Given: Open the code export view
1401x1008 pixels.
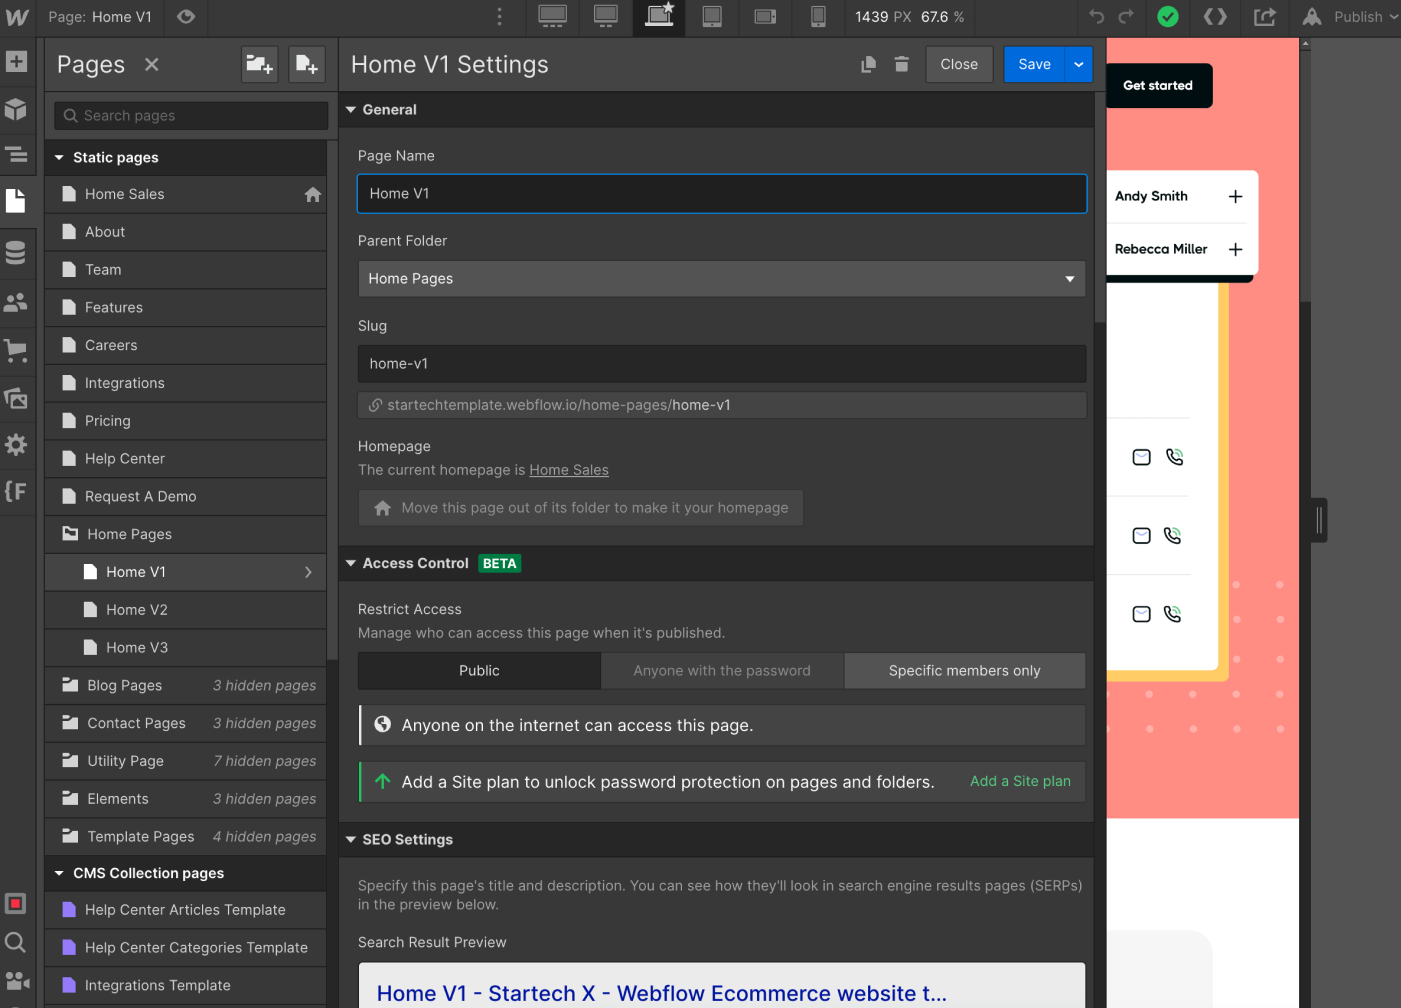Looking at the screenshot, I should coord(1214,17).
